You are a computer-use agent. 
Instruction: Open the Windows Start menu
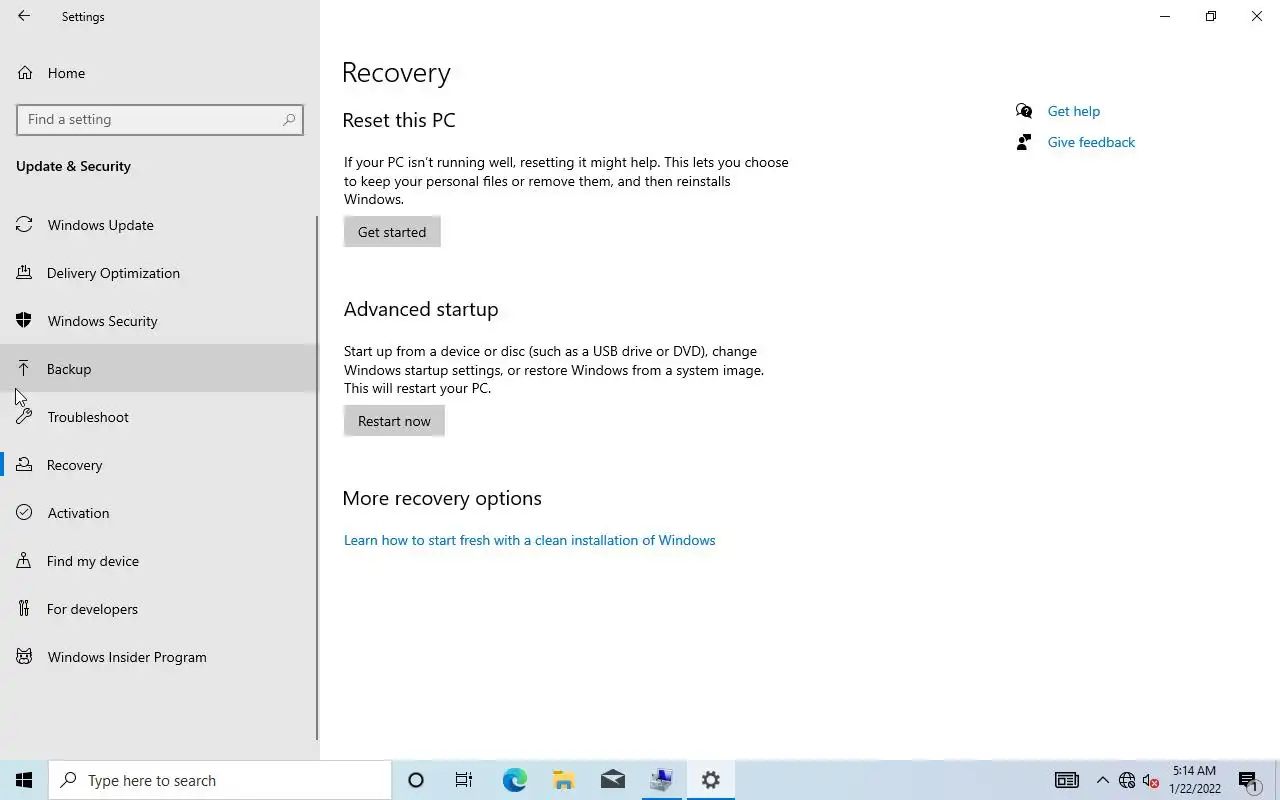pyautogui.click(x=24, y=780)
